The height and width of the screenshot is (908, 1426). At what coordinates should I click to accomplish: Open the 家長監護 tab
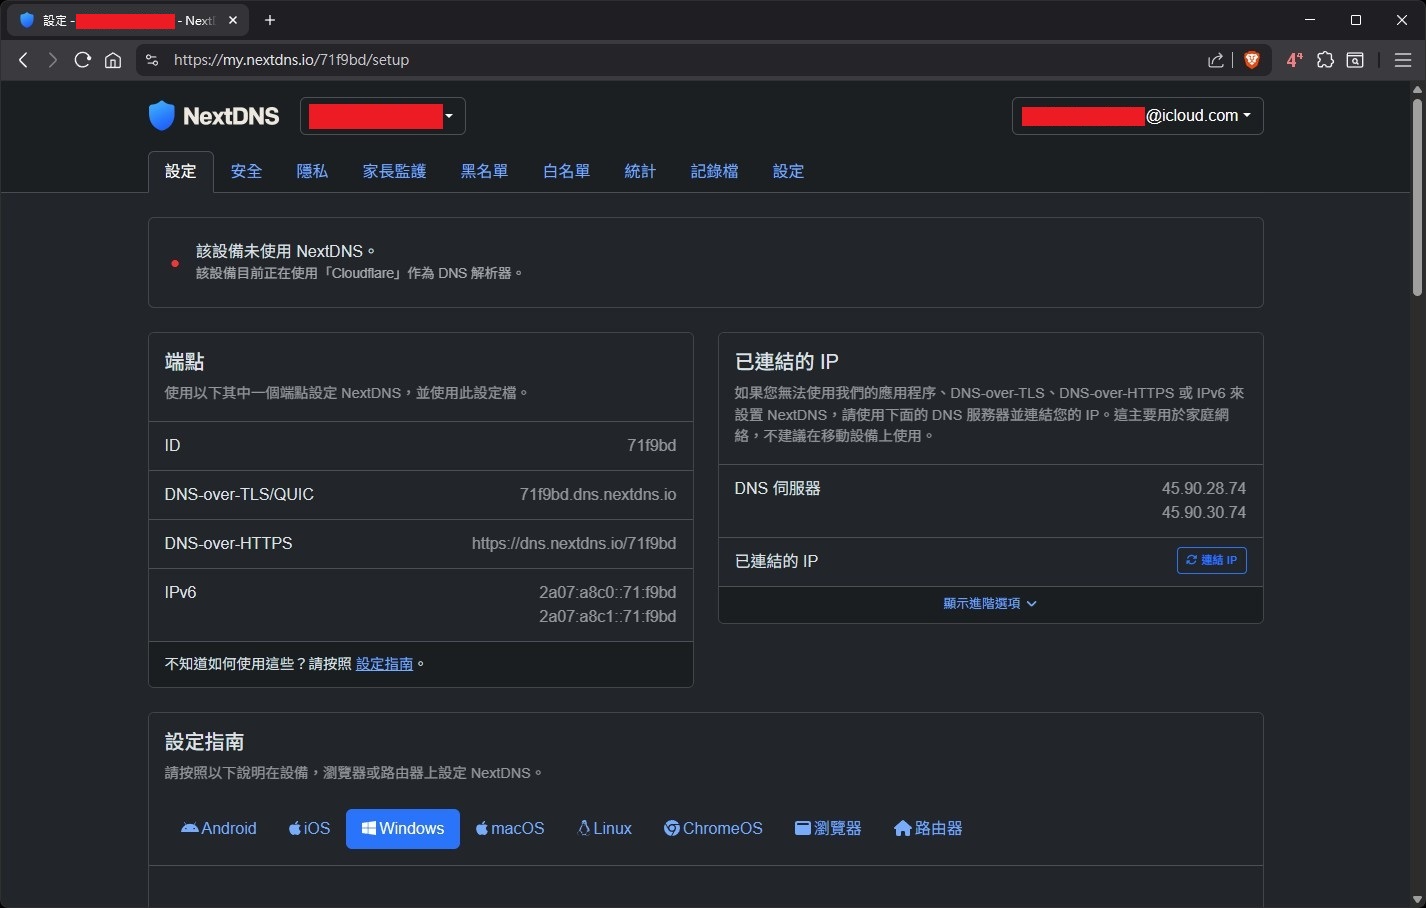(394, 171)
